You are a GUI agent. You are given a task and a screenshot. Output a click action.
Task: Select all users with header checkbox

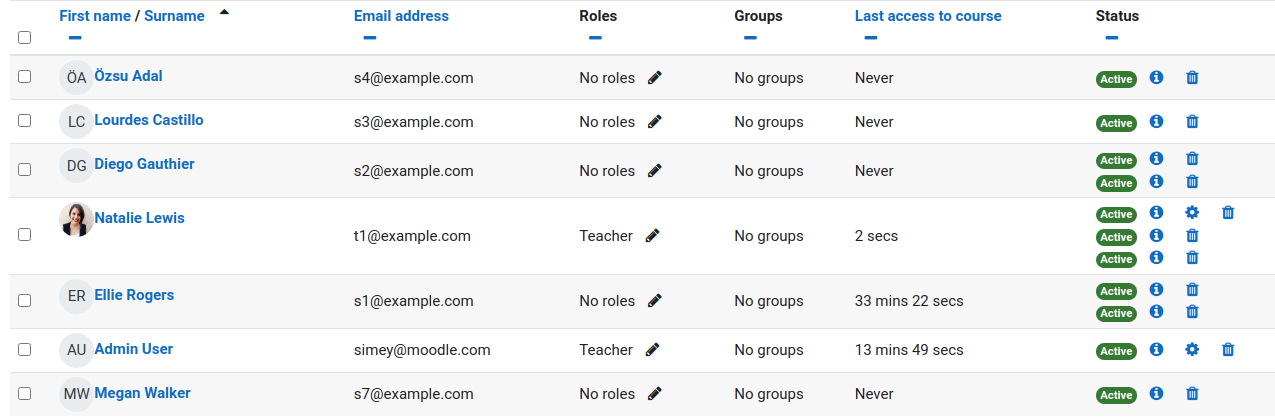25,37
